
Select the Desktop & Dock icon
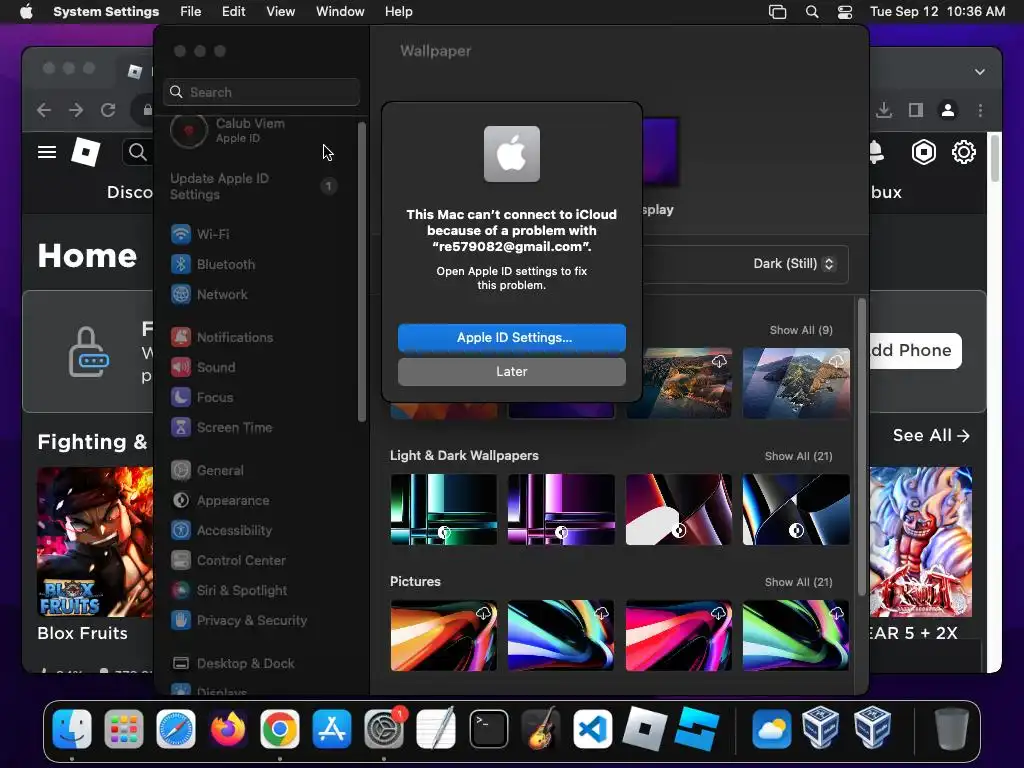tap(181, 664)
